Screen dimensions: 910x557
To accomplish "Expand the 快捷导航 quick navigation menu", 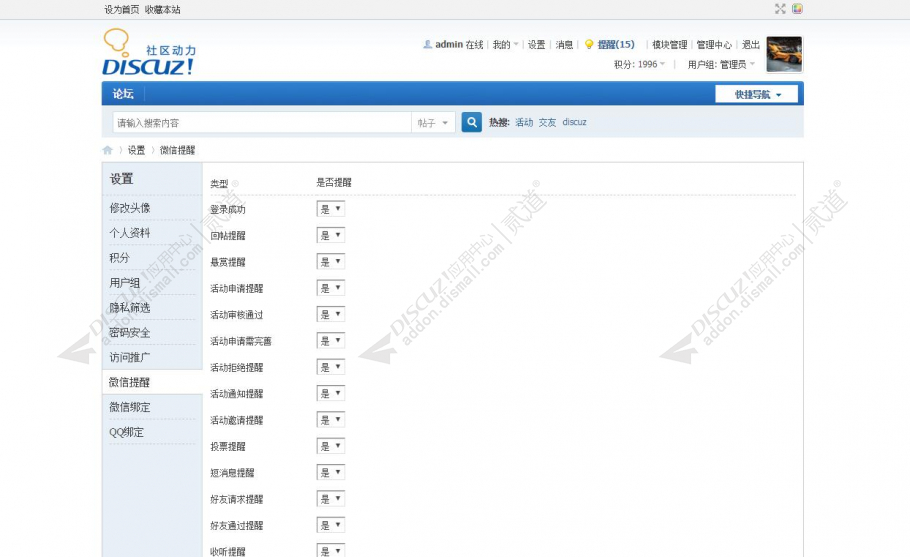I will 757,94.
